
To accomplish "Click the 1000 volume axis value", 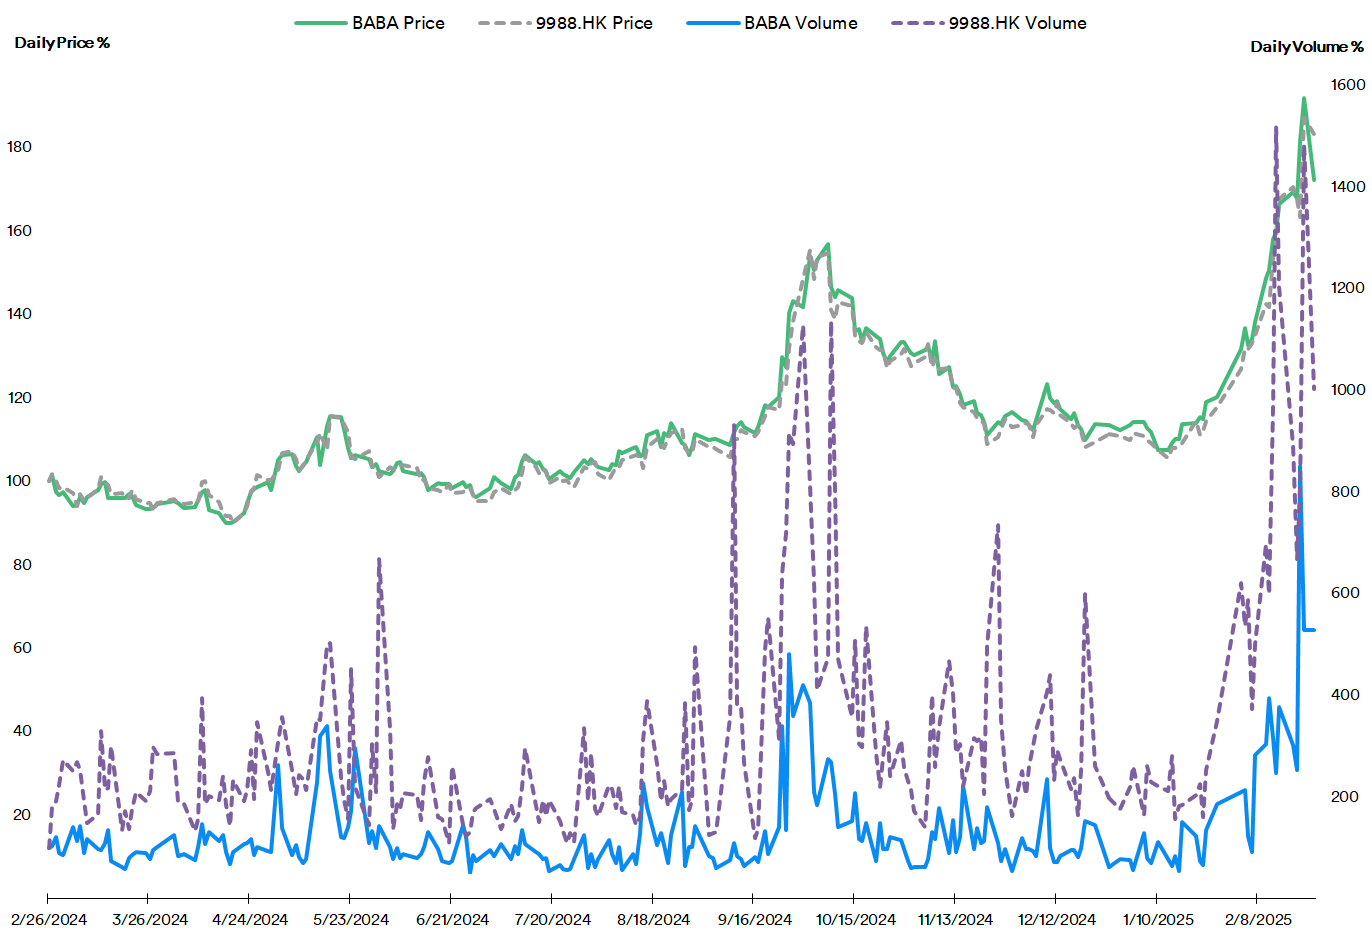I will click(x=1347, y=390).
